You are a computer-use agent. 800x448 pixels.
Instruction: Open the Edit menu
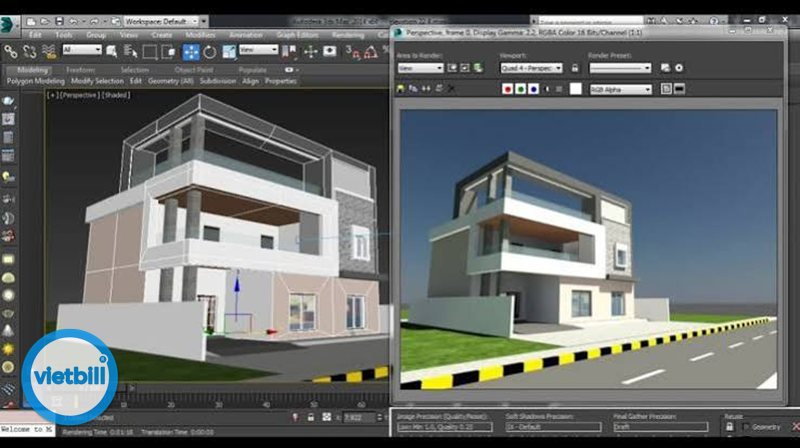[35, 35]
